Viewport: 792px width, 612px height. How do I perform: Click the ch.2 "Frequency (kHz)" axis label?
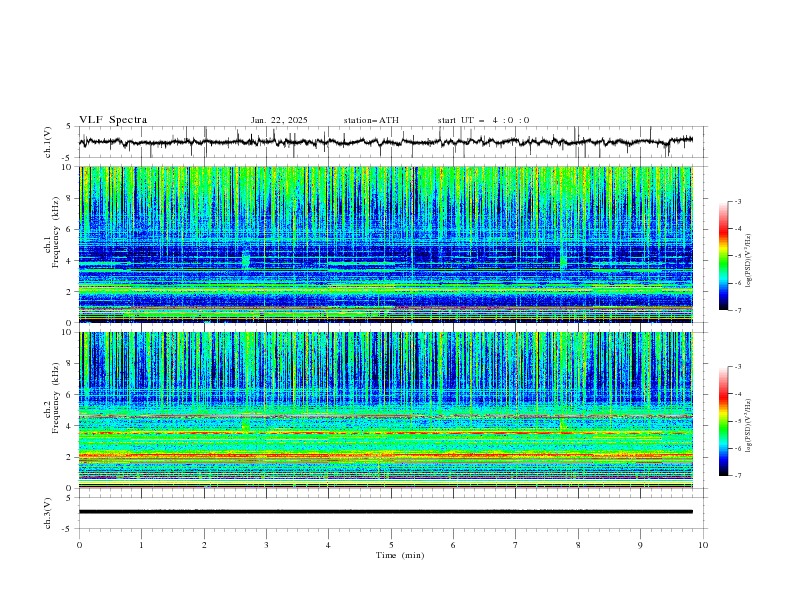pyautogui.click(x=56, y=397)
